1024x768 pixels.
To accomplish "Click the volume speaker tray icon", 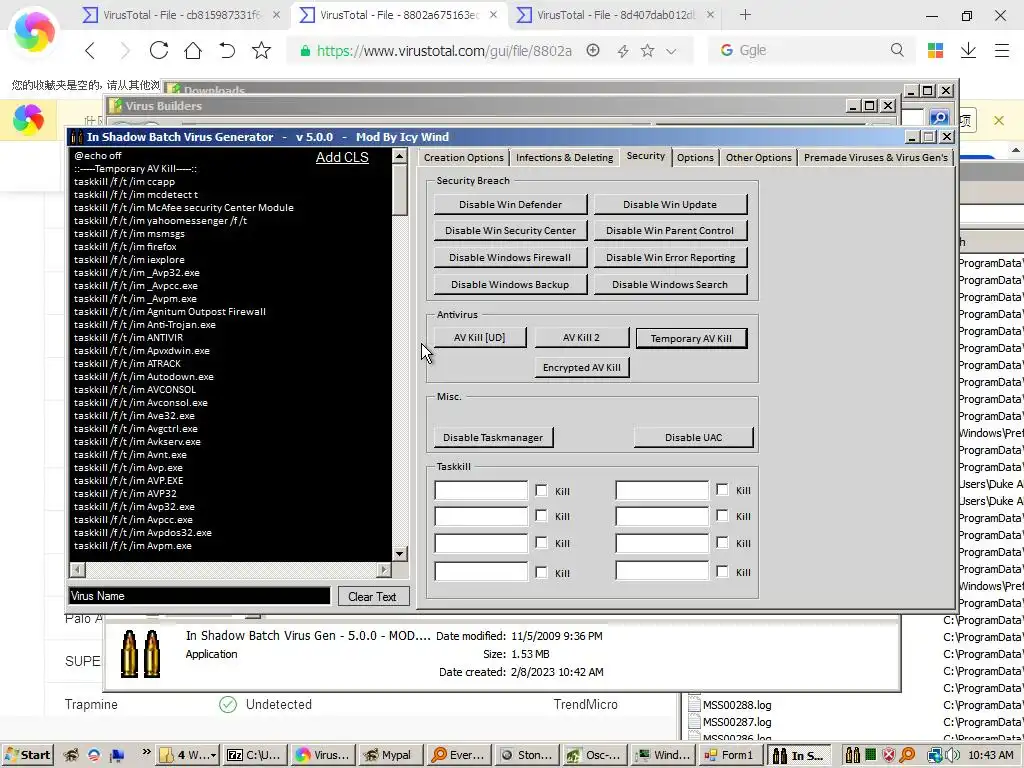I will pos(951,755).
